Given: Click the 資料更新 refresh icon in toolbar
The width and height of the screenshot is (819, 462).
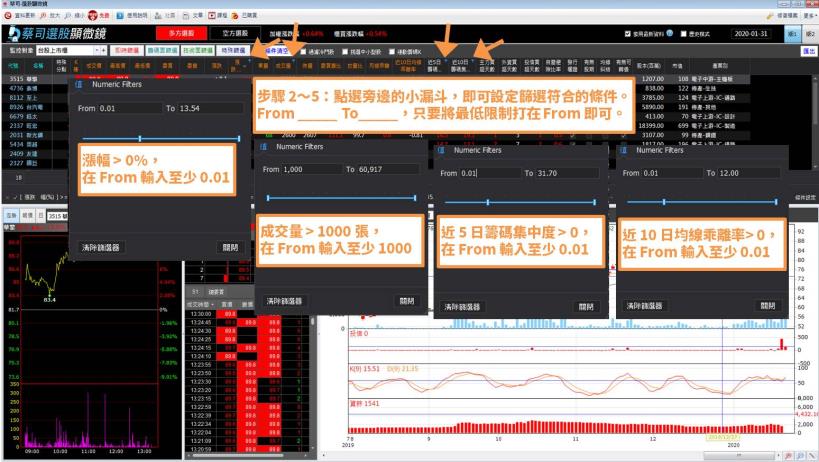Looking at the screenshot, I should (x=8, y=16).
